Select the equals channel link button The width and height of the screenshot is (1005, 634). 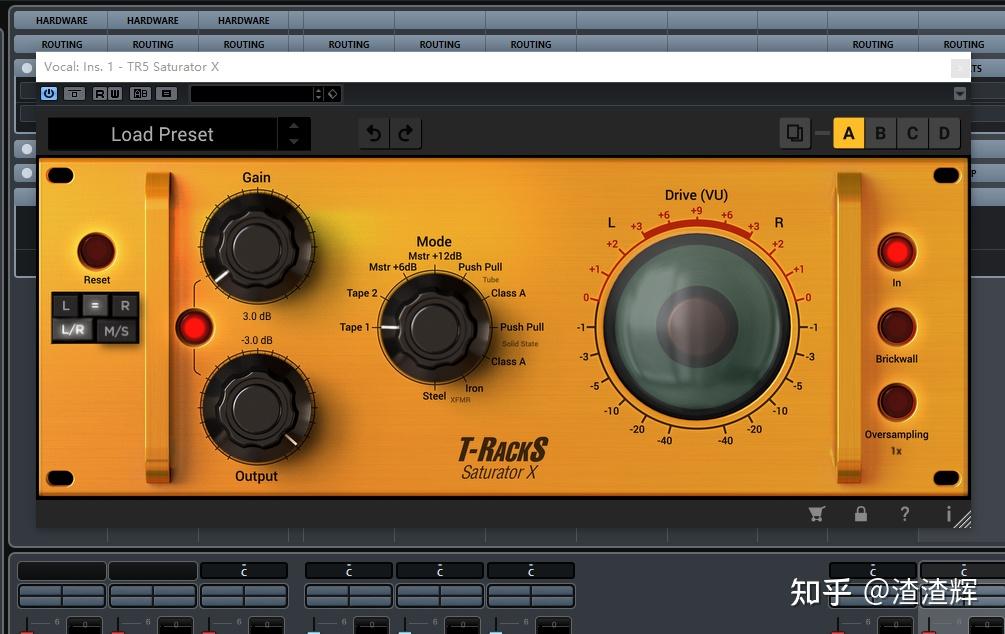95,306
